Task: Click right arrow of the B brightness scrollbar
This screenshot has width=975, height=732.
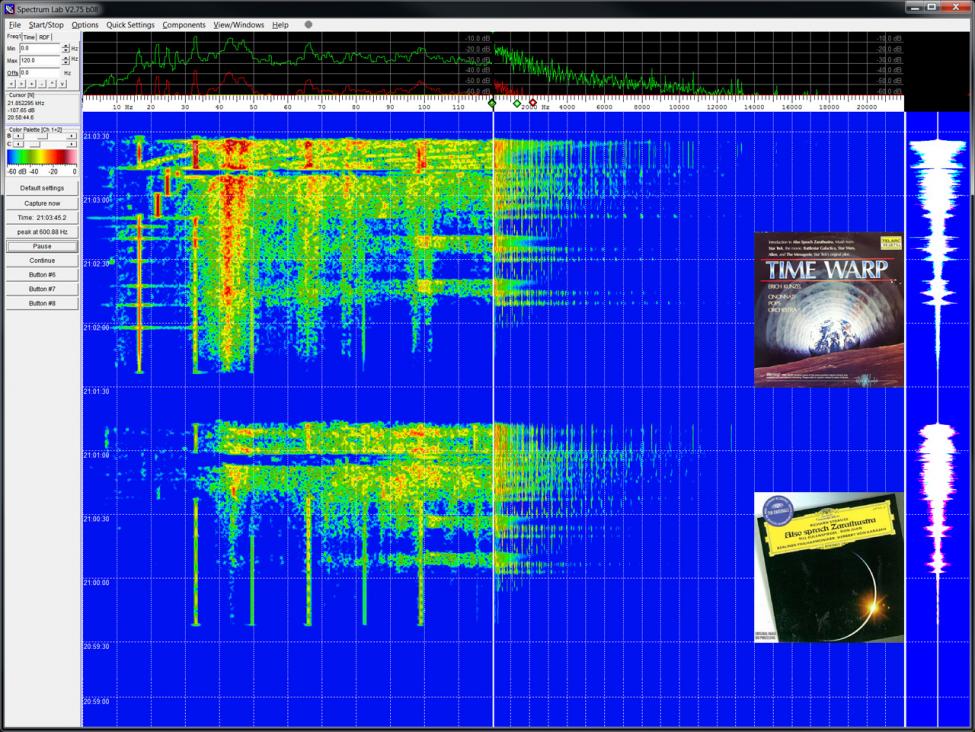Action: 72,135
